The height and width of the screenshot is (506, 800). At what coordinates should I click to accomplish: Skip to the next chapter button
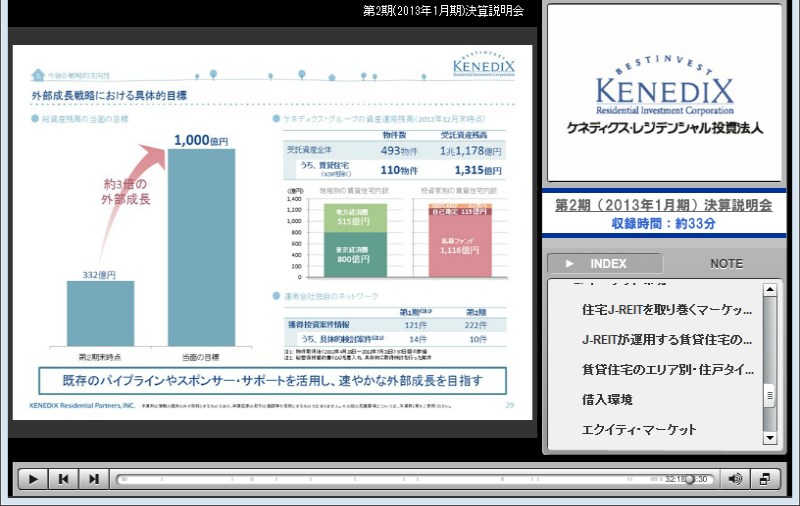click(x=93, y=479)
